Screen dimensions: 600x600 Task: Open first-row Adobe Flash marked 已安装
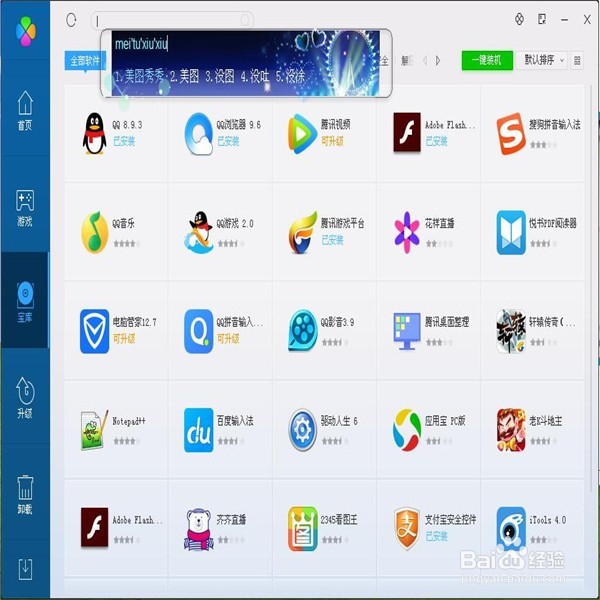[x=407, y=132]
